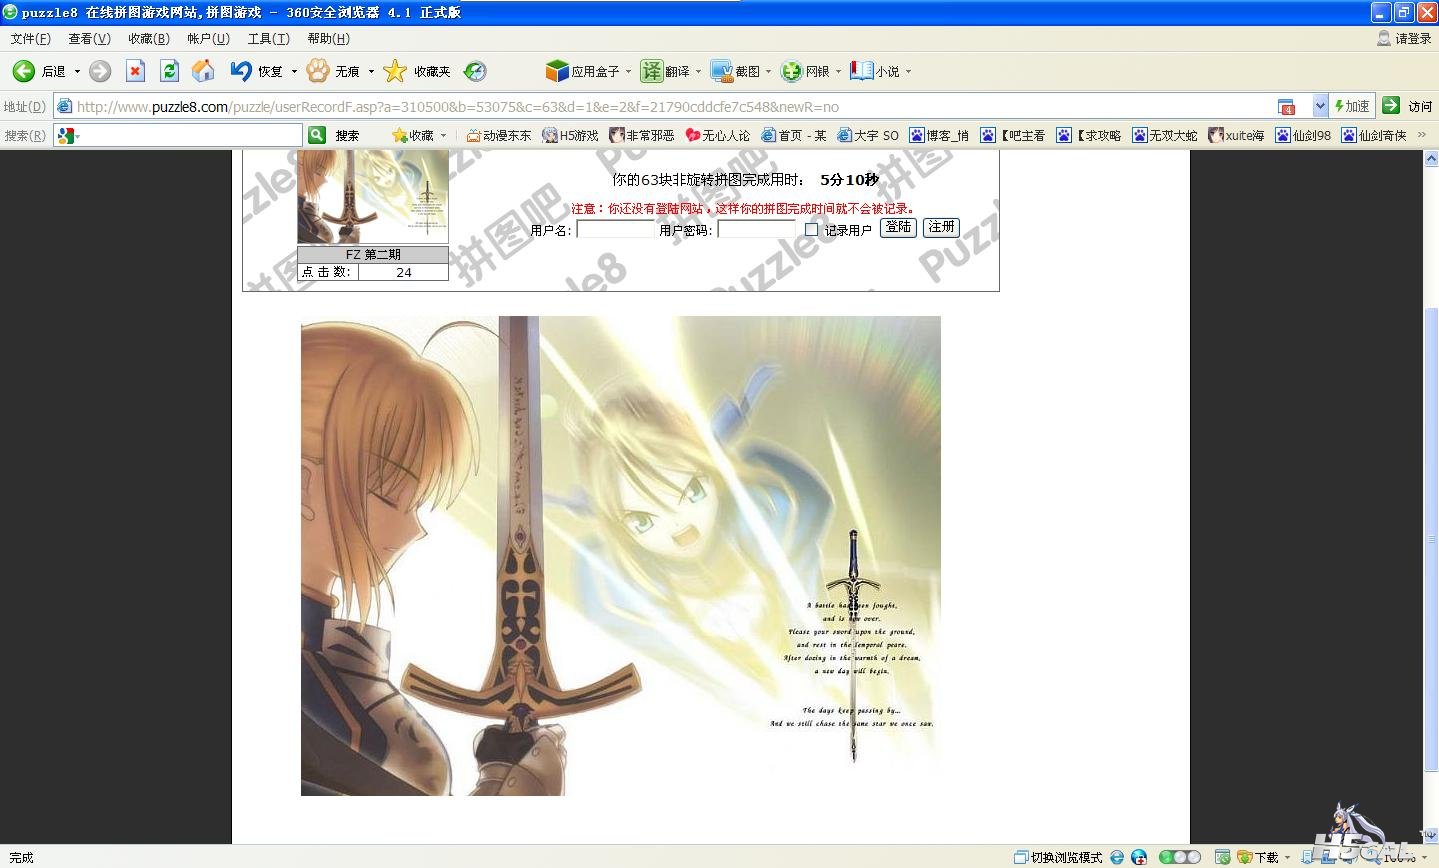Click the 恢复 restore icon

pos(240,71)
